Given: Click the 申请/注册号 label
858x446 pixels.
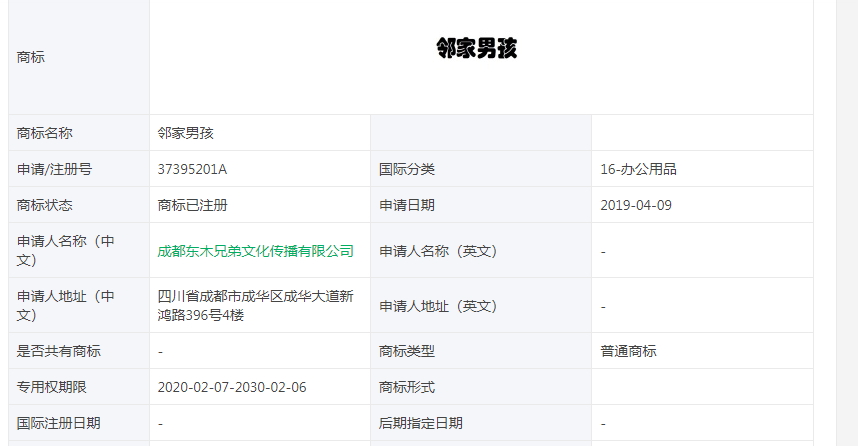Looking at the screenshot, I should [54, 169].
